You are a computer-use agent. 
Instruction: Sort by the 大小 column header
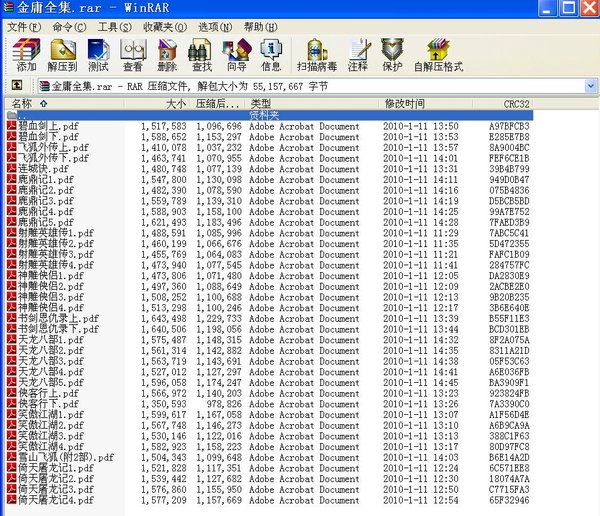click(157, 104)
